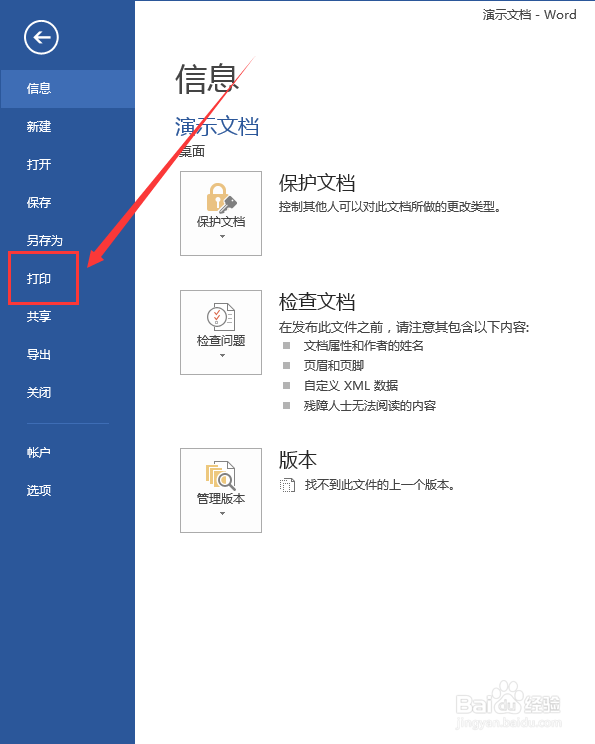The height and width of the screenshot is (744, 595).
Task: Click the 版本 heading
Action: (x=298, y=460)
